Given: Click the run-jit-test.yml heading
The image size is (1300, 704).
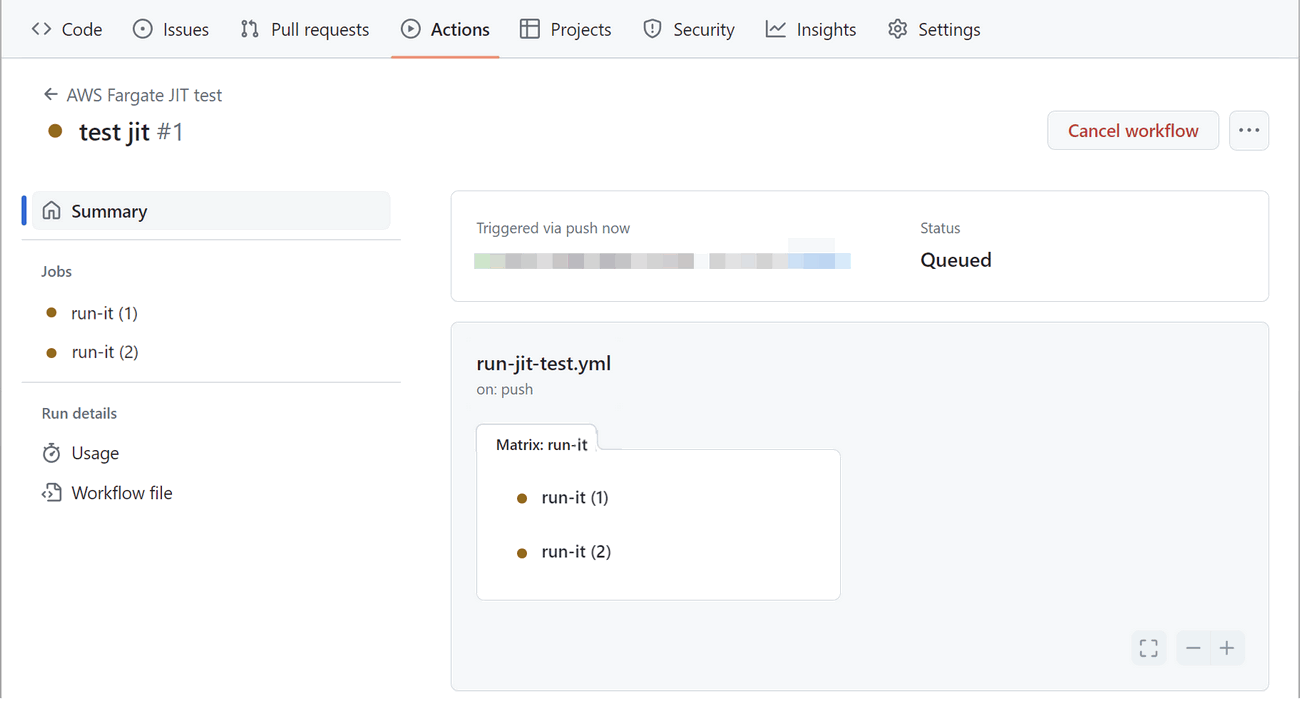Looking at the screenshot, I should (x=544, y=363).
